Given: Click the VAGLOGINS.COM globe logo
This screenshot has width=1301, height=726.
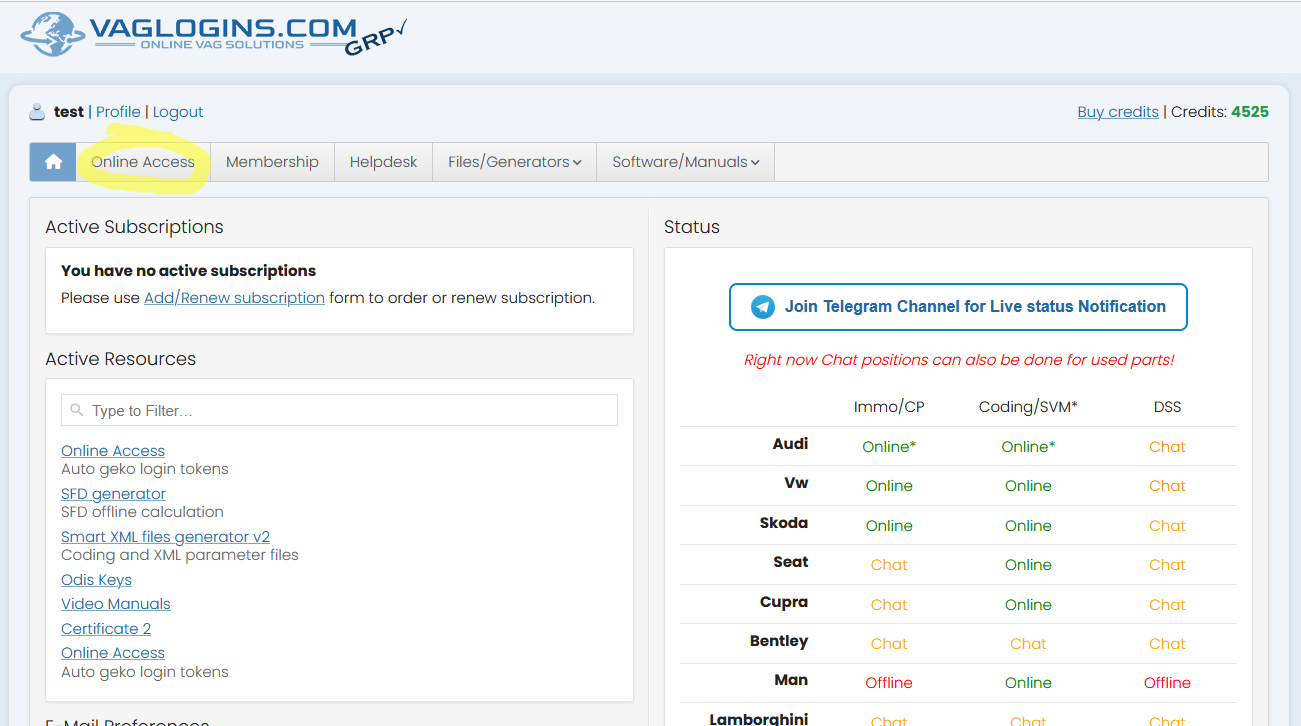Looking at the screenshot, I should (x=52, y=34).
